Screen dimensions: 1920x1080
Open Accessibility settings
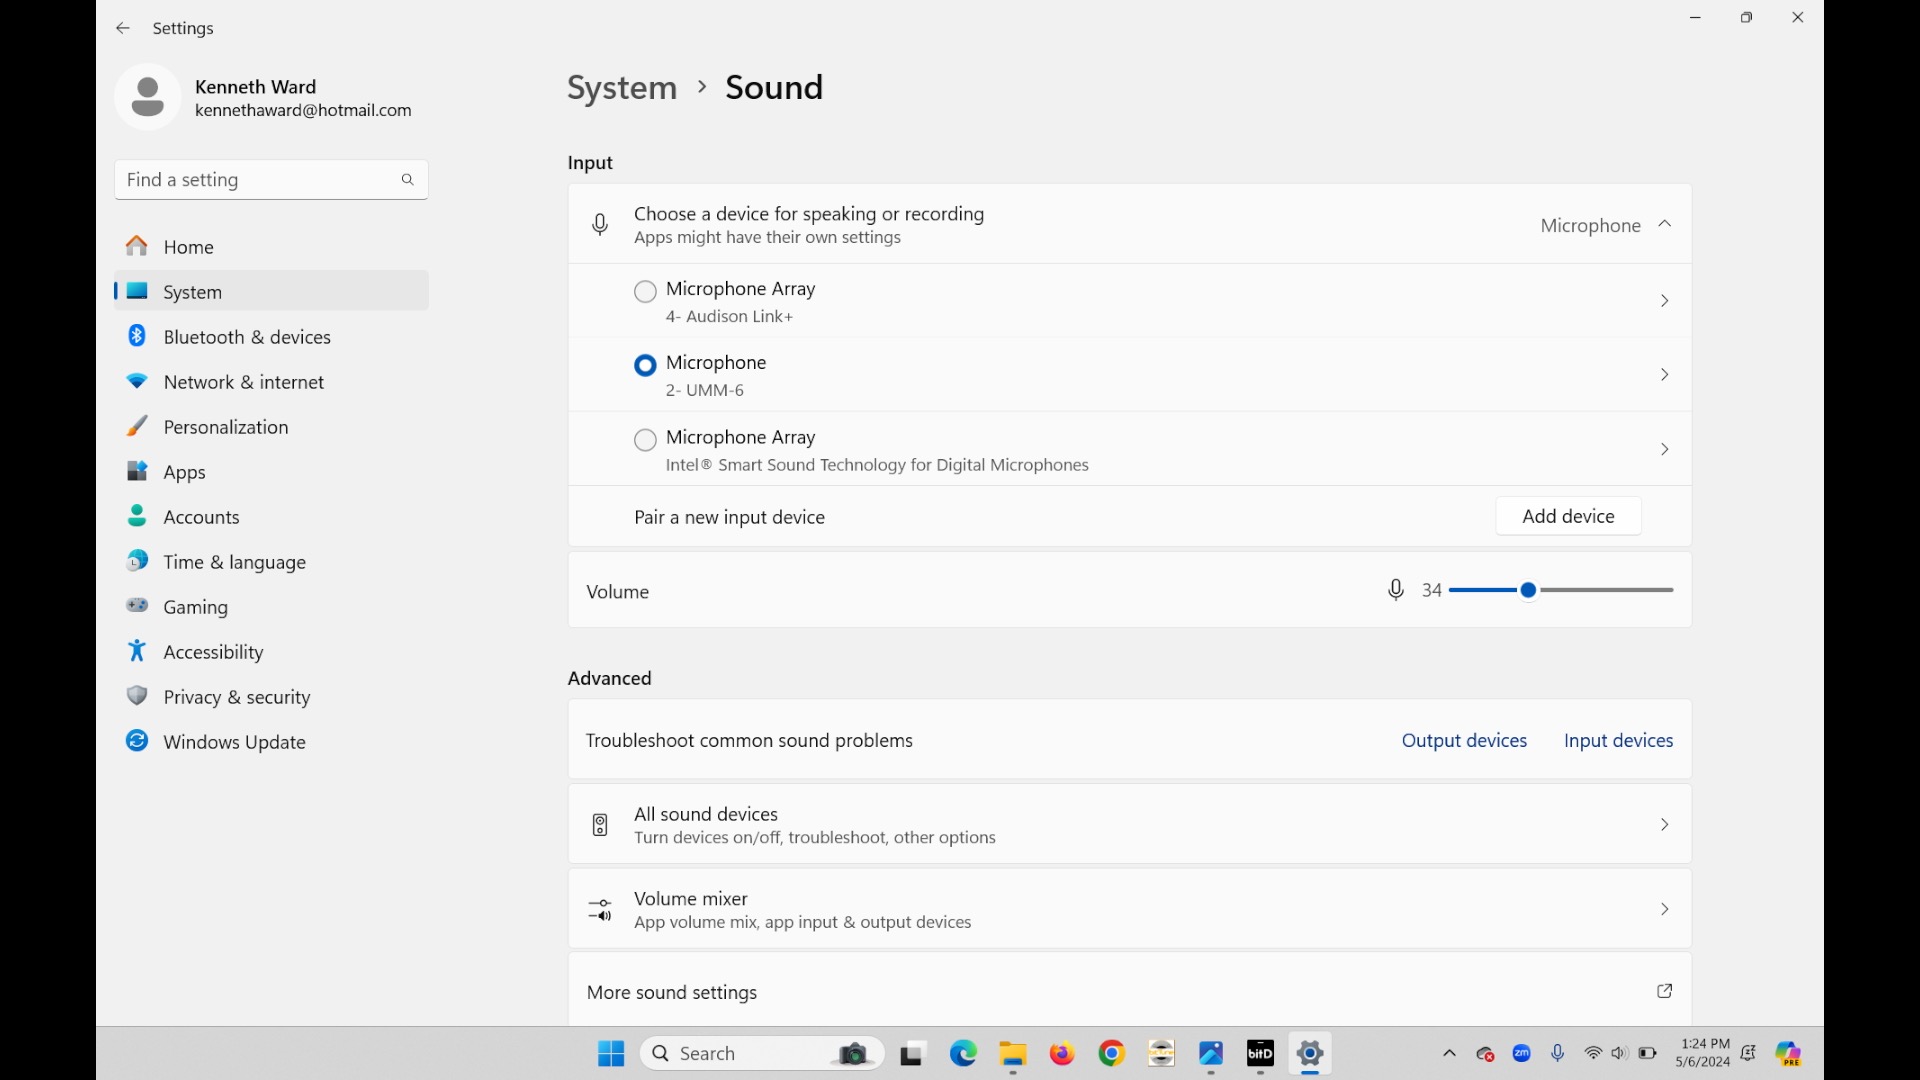(271, 652)
